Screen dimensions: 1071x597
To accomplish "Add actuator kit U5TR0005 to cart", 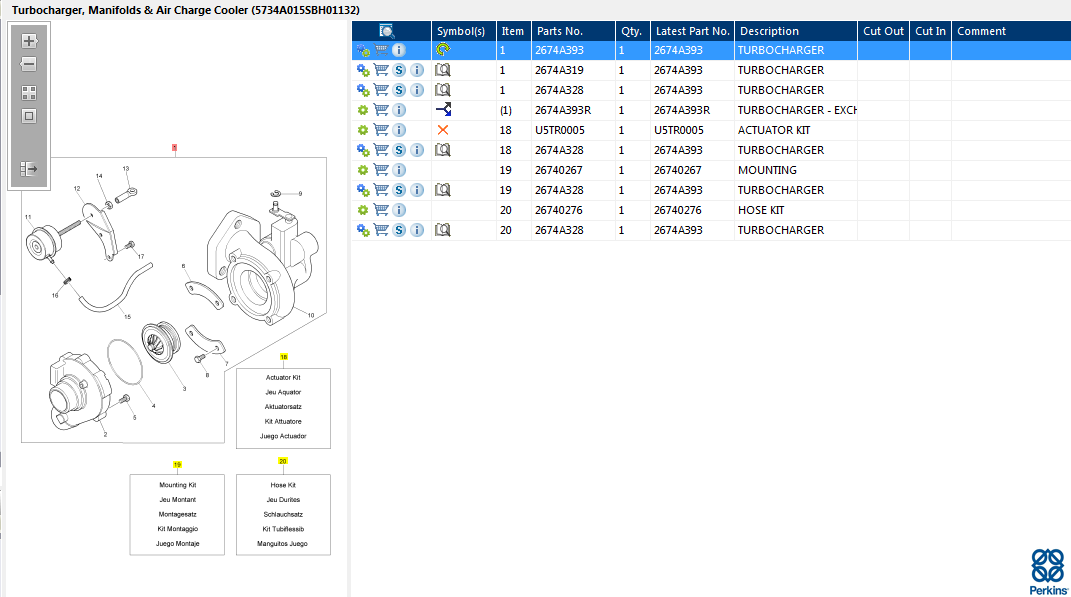I will (381, 130).
